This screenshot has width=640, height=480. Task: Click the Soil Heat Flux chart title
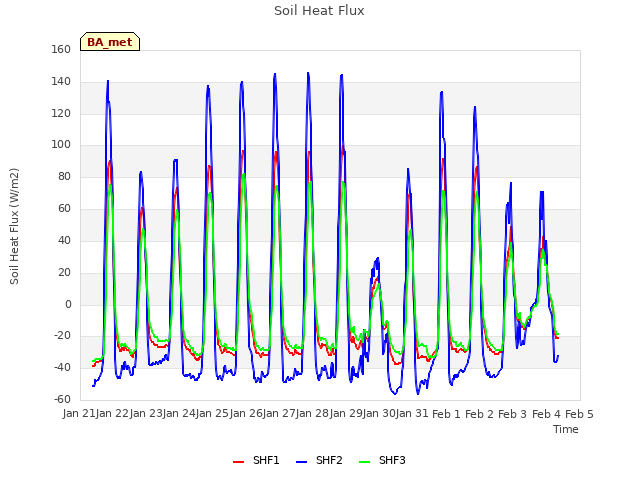pyautogui.click(x=319, y=11)
